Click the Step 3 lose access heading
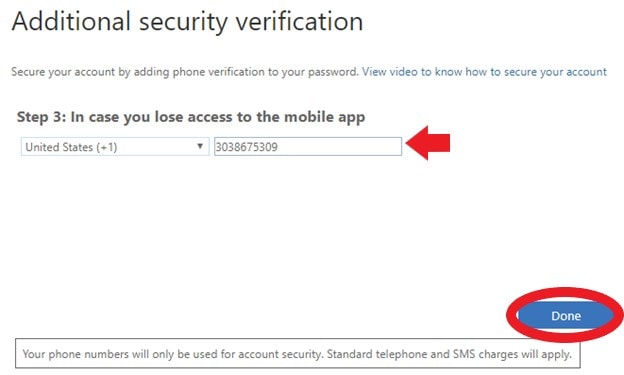Screen dimensions: 624x375 [x=191, y=117]
